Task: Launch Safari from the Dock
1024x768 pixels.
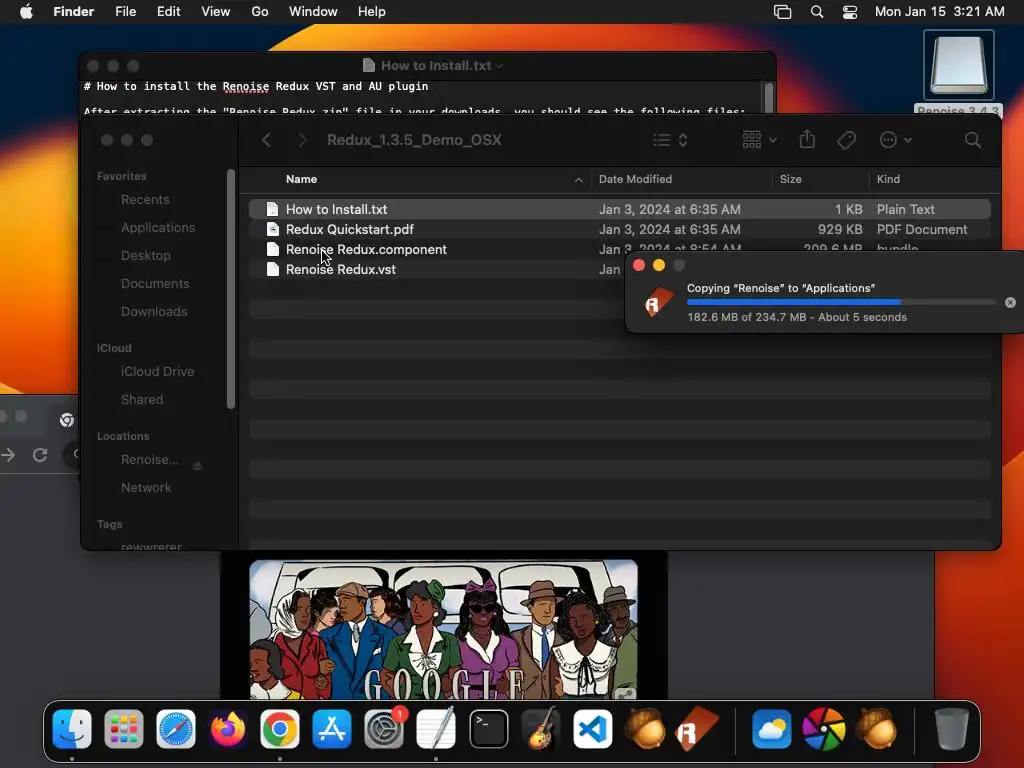Action: click(176, 729)
